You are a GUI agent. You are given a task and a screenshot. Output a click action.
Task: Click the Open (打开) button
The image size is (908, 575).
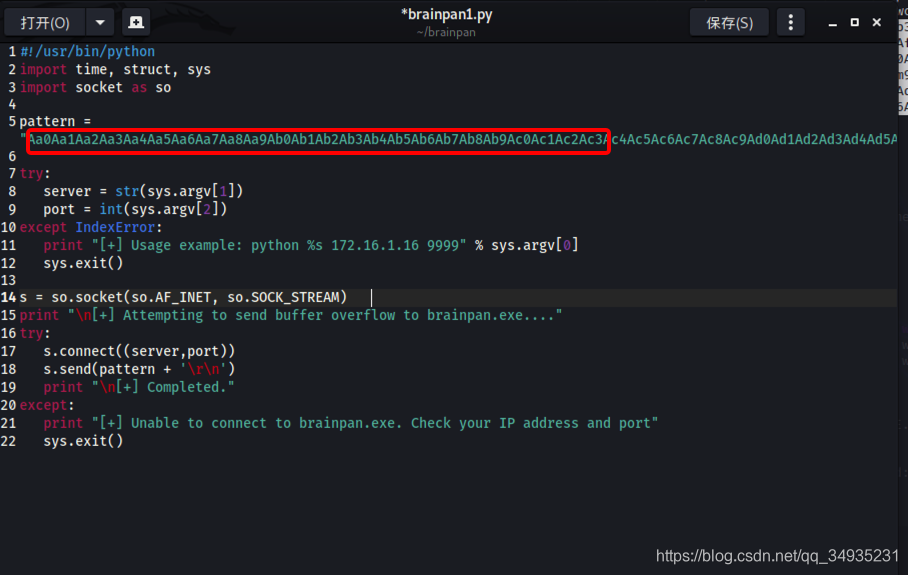[45, 23]
